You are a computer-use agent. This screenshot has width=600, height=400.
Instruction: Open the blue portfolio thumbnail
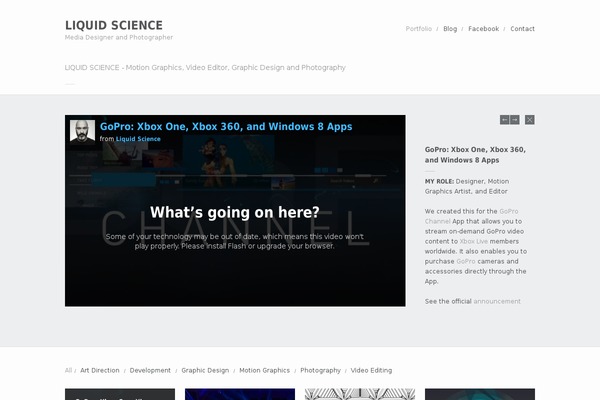[x=240, y=394]
